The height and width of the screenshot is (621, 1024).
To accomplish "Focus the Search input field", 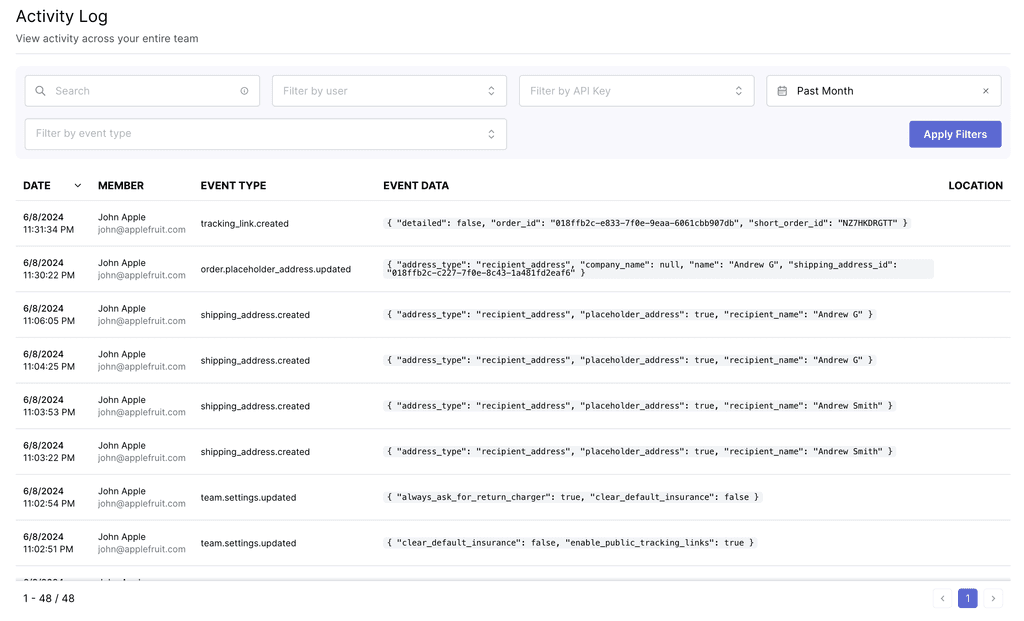I will pyautogui.click(x=142, y=91).
